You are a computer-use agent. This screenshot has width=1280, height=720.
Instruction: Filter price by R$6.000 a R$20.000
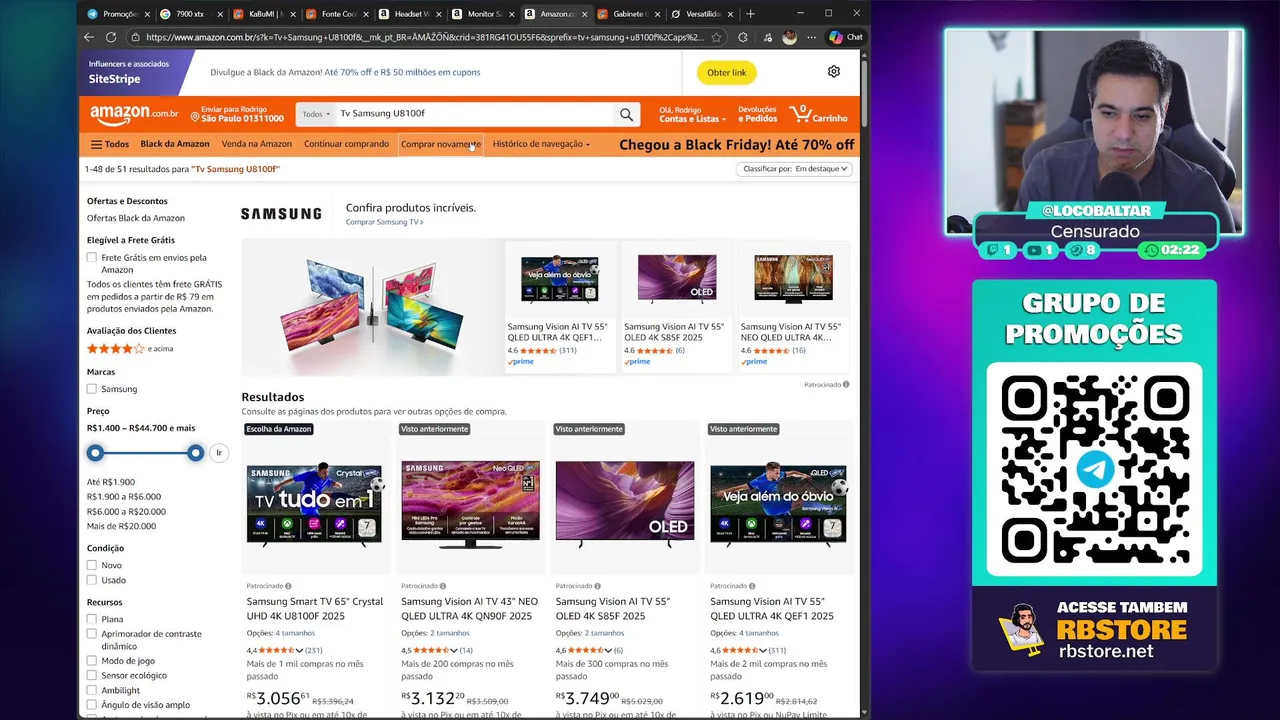(126, 511)
